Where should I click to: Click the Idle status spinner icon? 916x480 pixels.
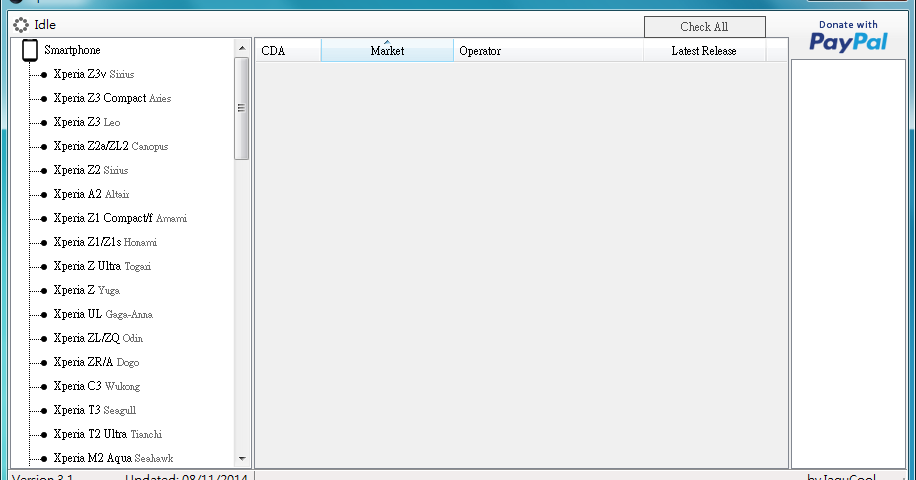[x=20, y=25]
